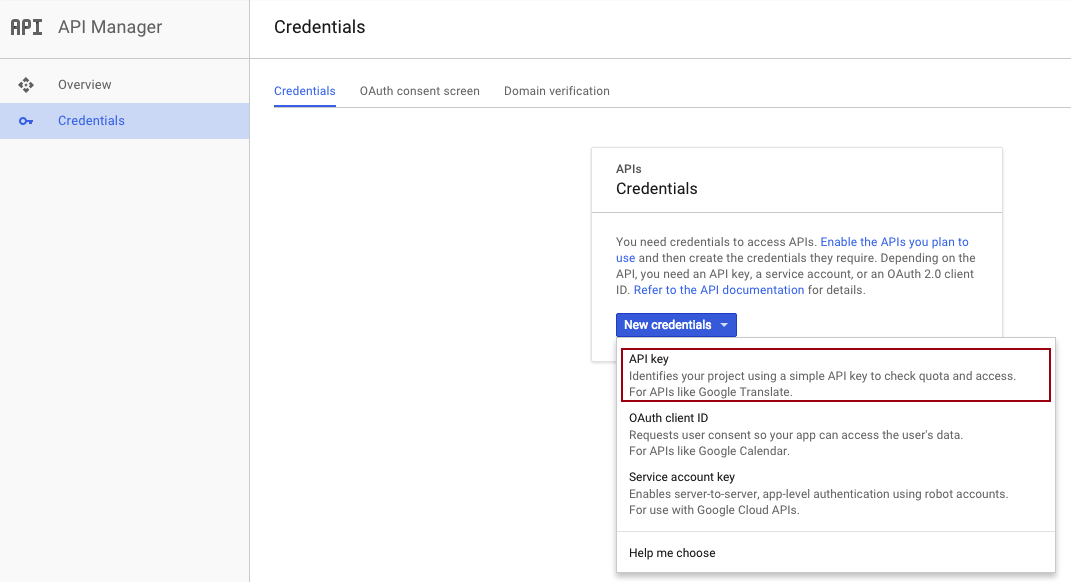Follow the Enable the APIs link
1071x582 pixels.
(x=894, y=242)
